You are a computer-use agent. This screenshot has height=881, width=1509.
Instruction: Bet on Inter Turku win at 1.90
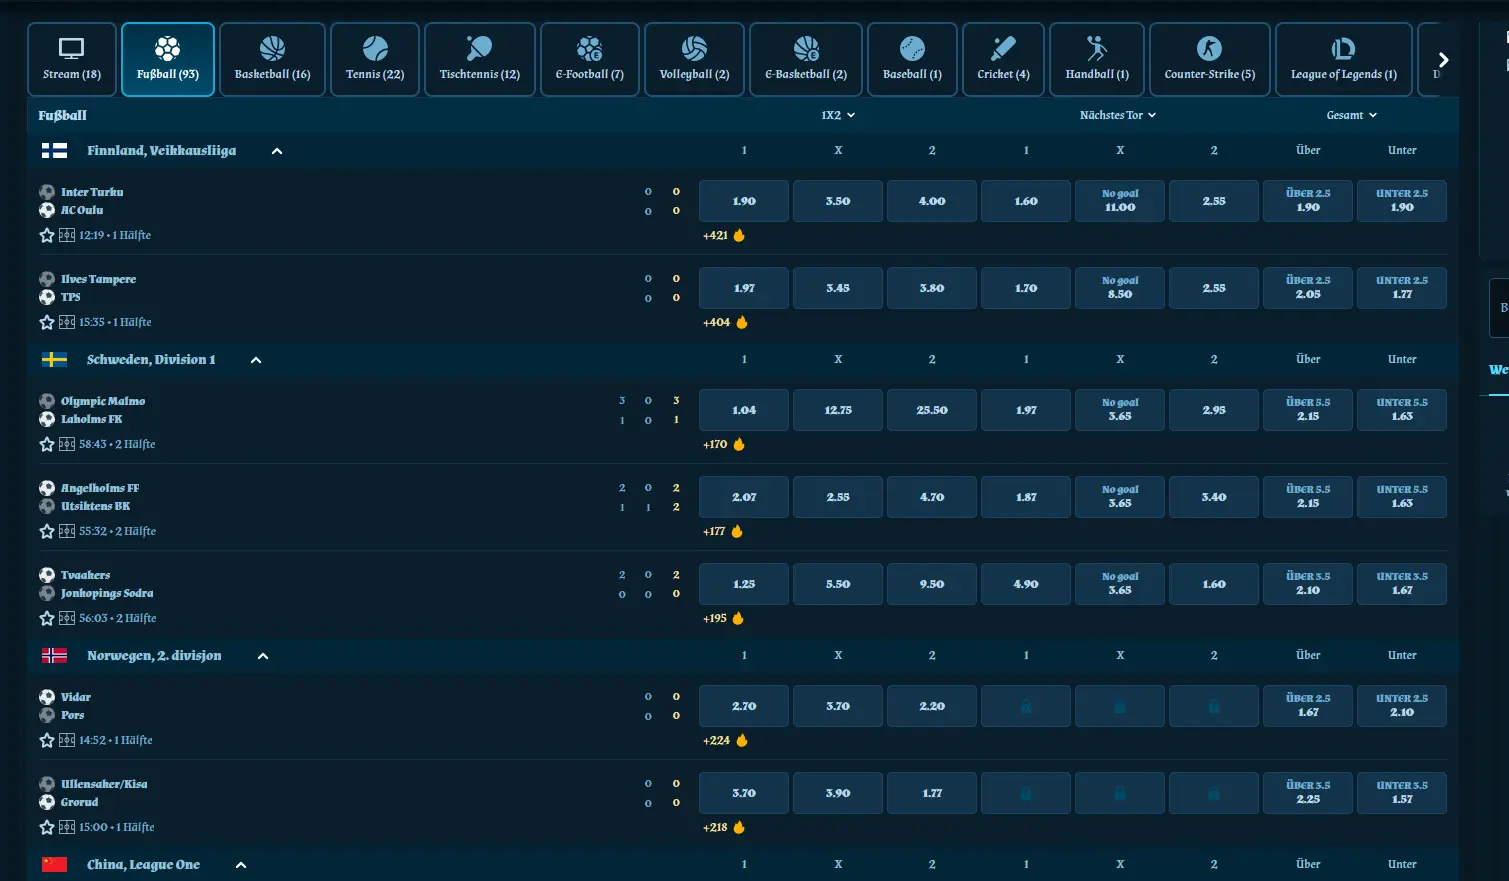click(x=744, y=201)
